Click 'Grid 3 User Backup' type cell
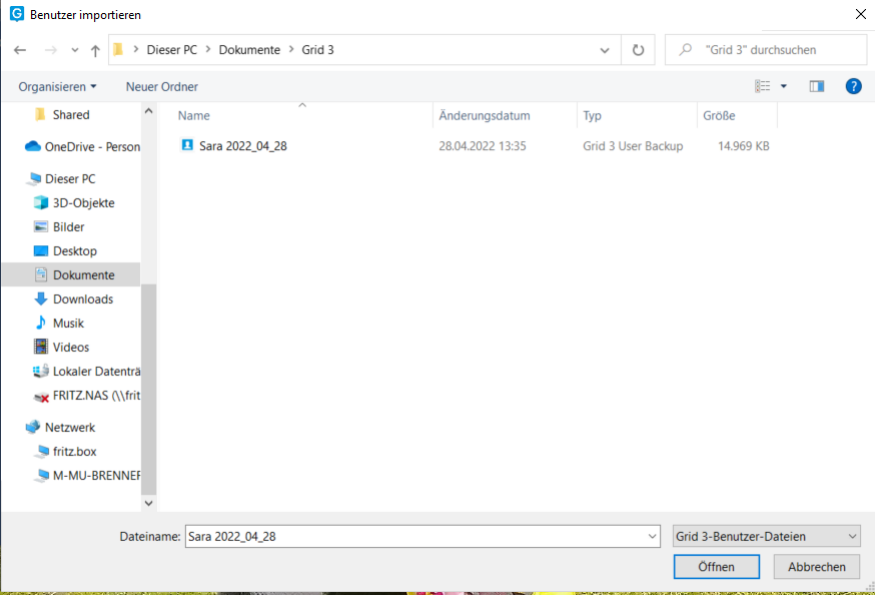The width and height of the screenshot is (875, 595). click(x=633, y=146)
